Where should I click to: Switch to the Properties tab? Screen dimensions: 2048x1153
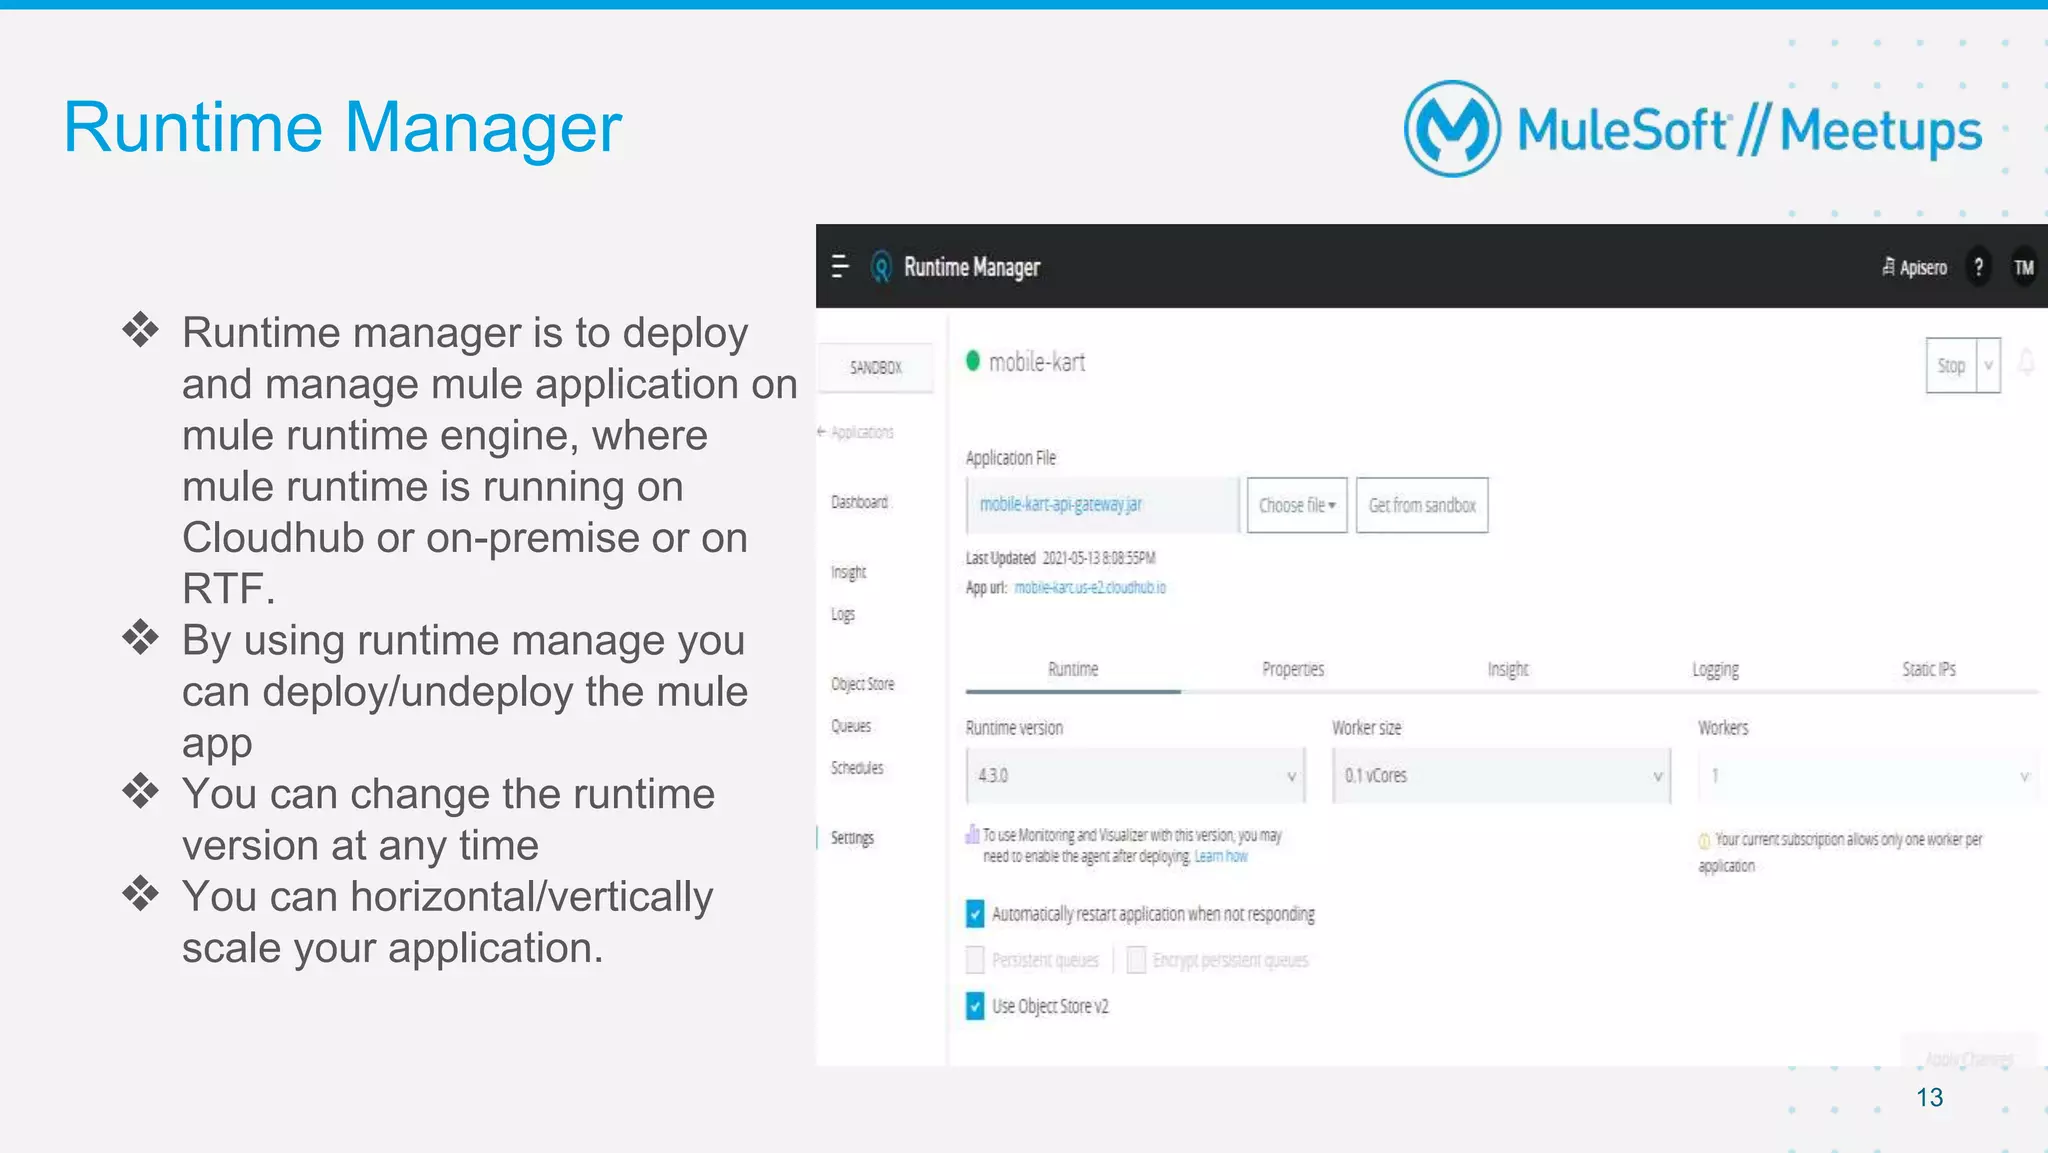coord(1293,669)
